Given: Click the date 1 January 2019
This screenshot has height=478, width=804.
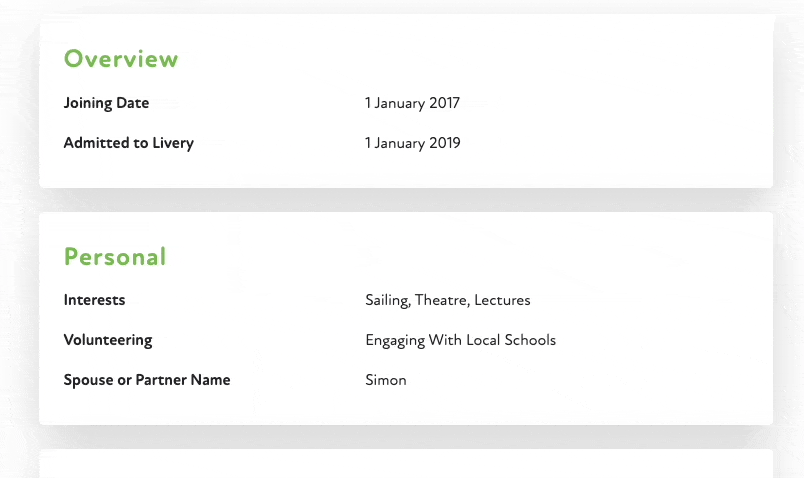Looking at the screenshot, I should pyautogui.click(x=412, y=143).
